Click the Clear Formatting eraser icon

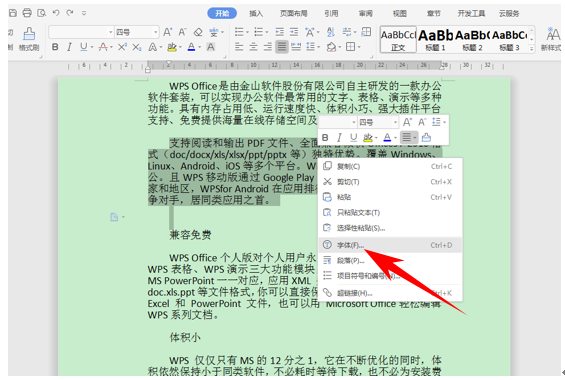[198, 32]
